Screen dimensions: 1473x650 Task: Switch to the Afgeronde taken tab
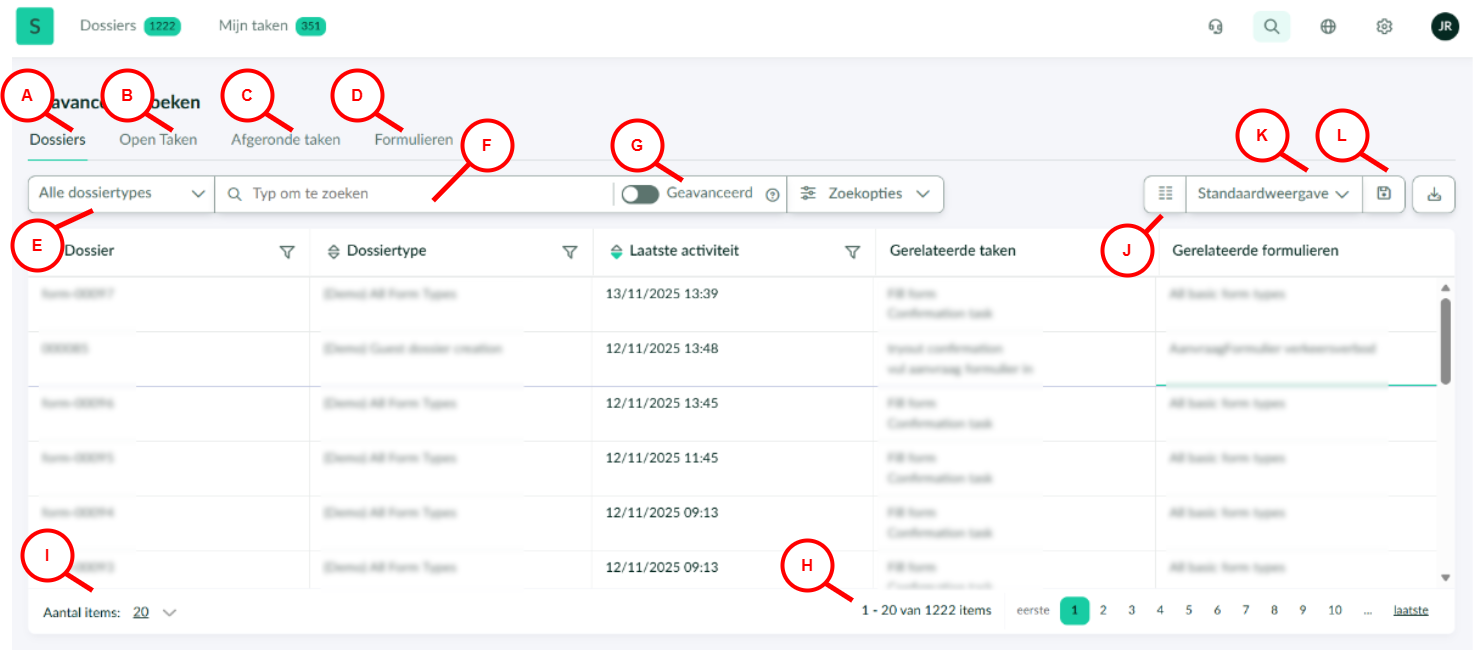point(285,140)
